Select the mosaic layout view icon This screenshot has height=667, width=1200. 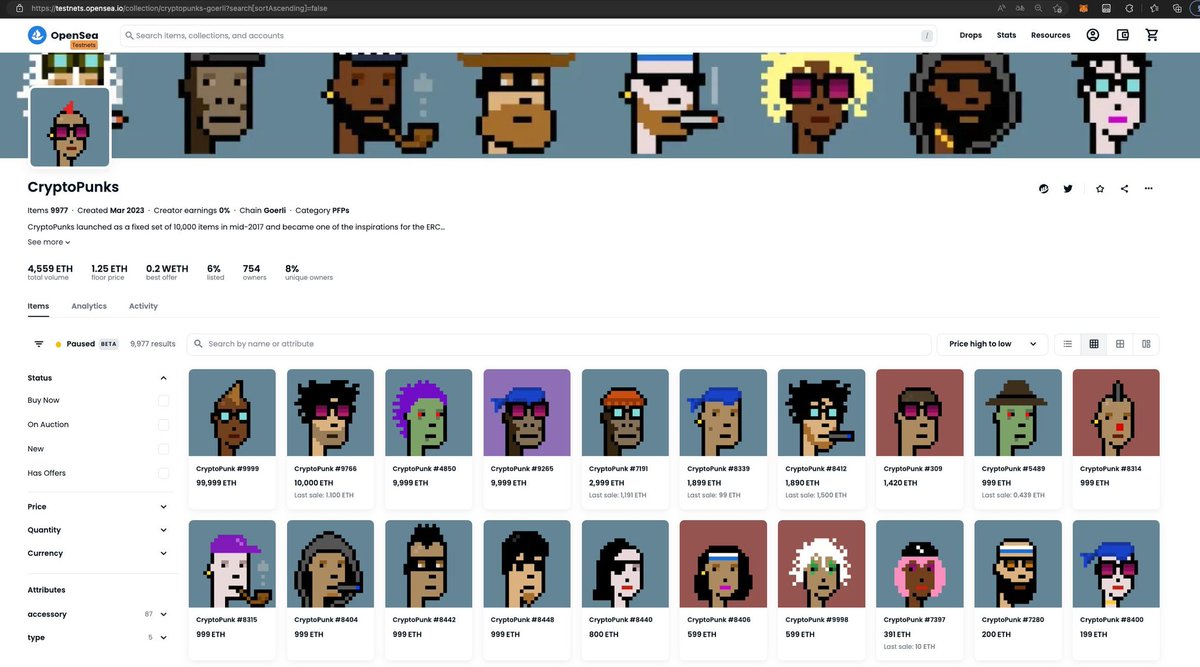click(x=1146, y=344)
